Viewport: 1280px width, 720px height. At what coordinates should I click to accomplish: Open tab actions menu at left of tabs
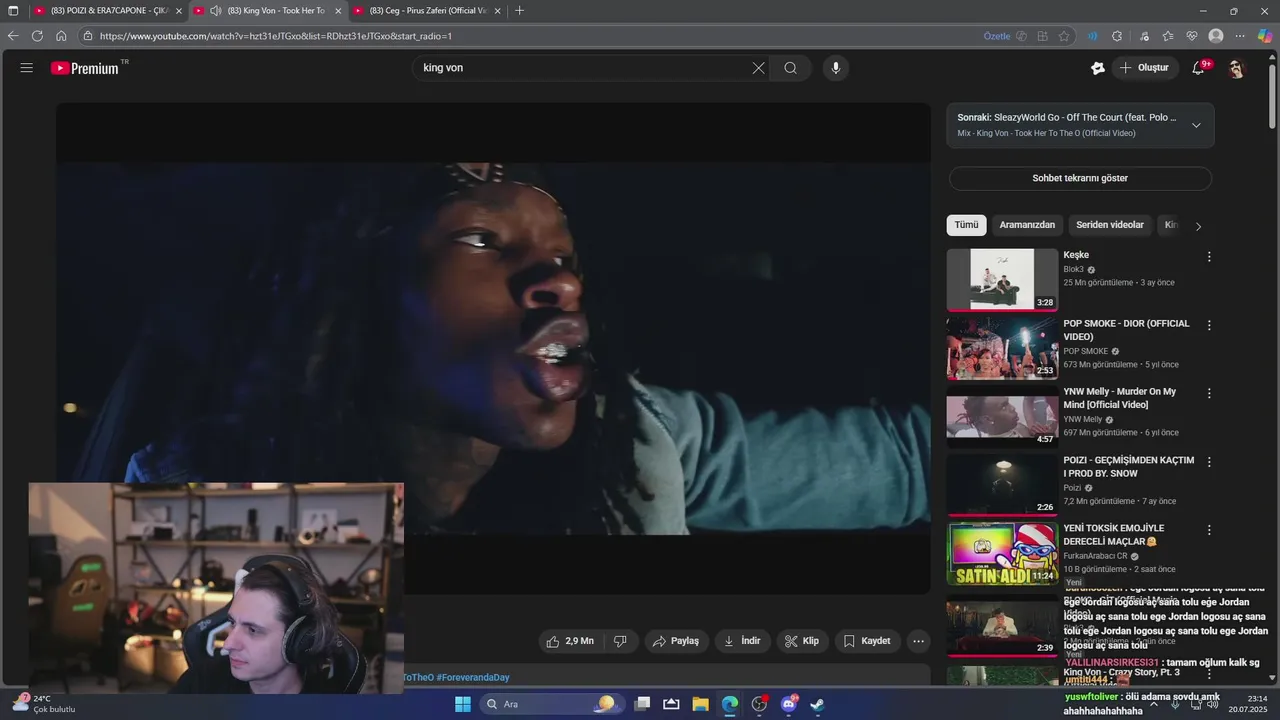(13, 10)
